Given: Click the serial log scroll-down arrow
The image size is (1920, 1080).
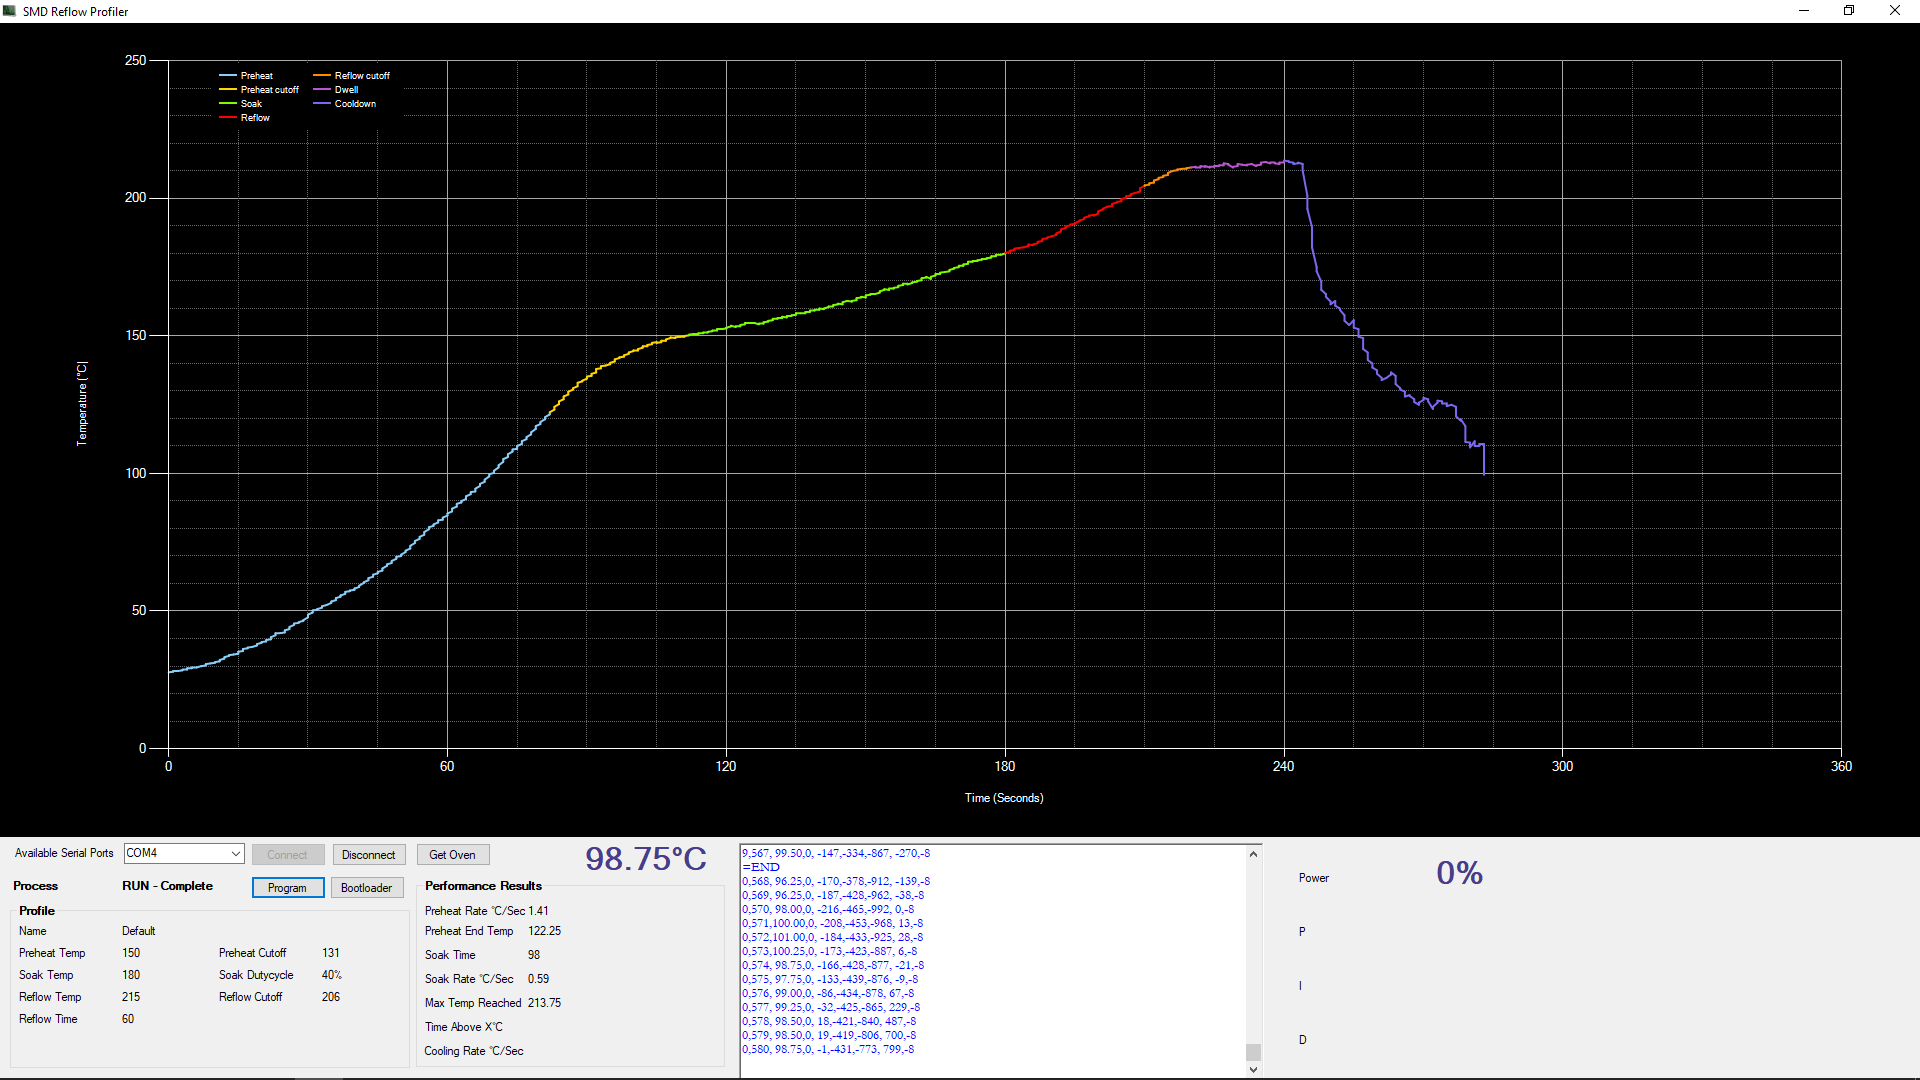Looking at the screenshot, I should click(x=1253, y=1069).
